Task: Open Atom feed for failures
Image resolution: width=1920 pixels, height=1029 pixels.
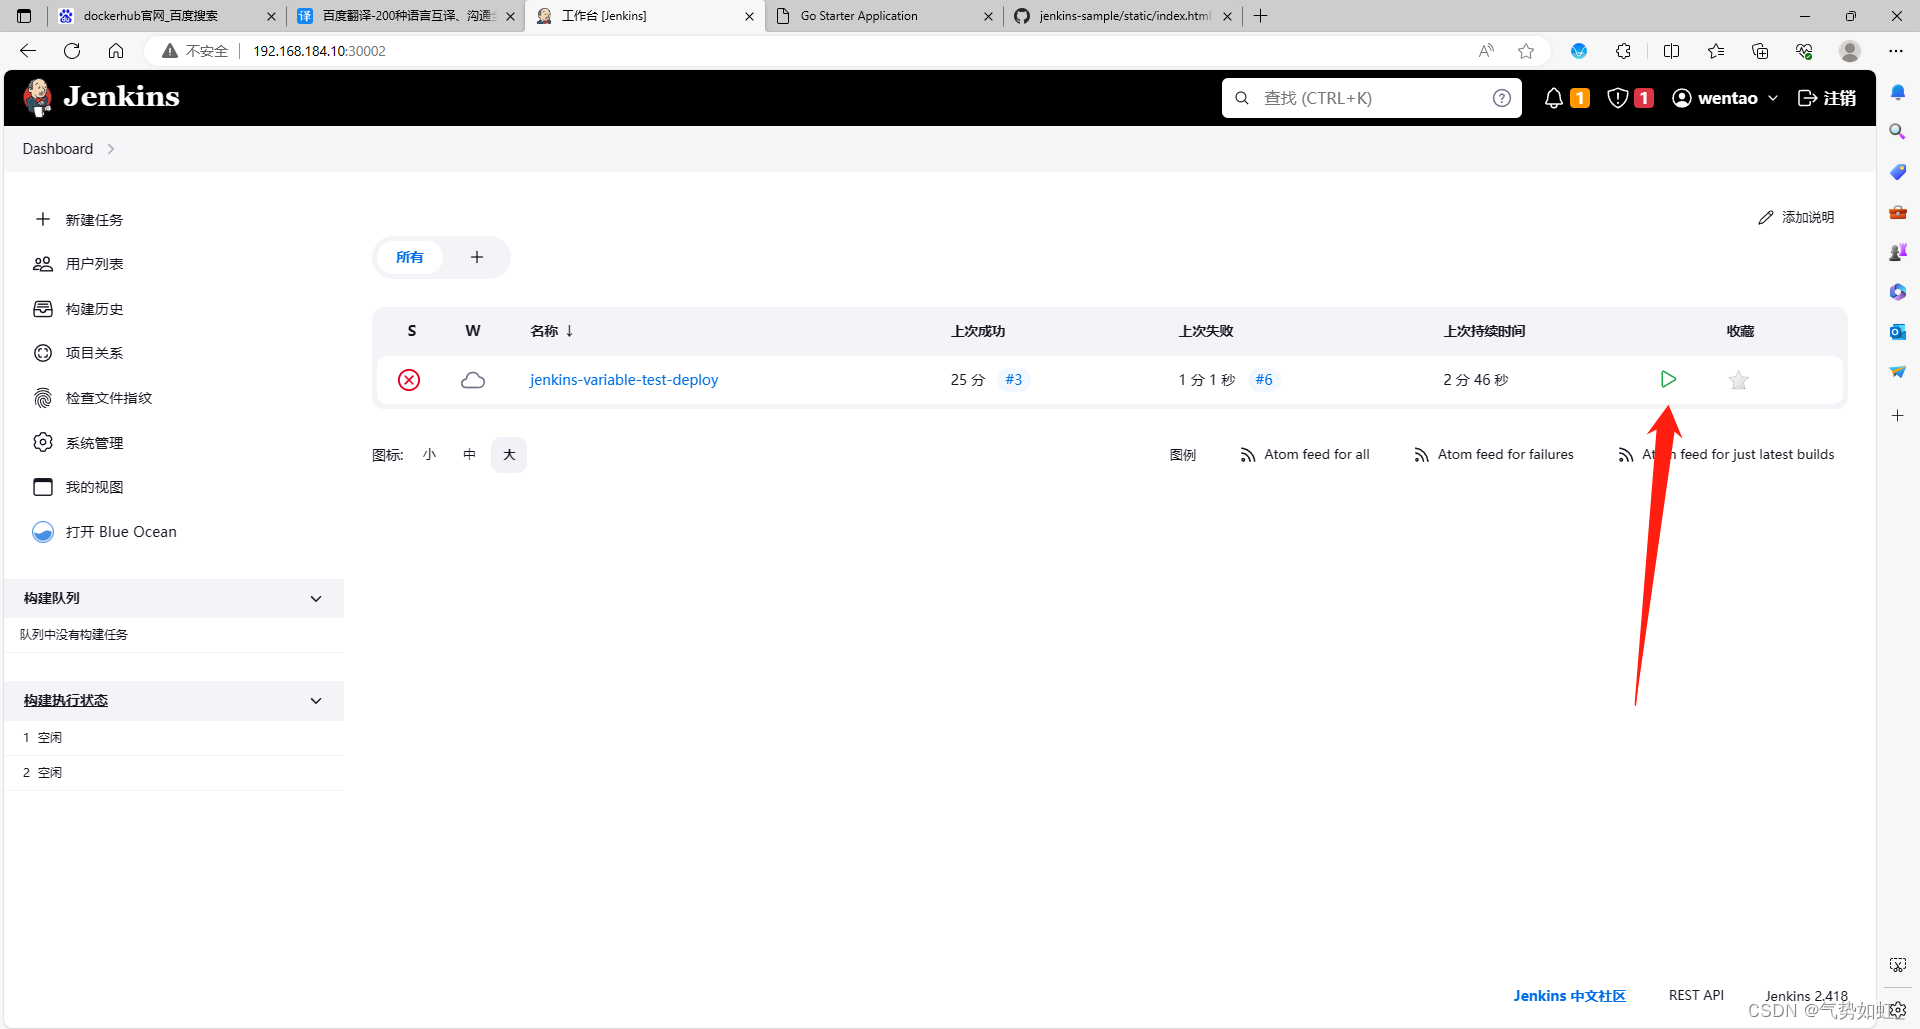Action: (x=1494, y=455)
